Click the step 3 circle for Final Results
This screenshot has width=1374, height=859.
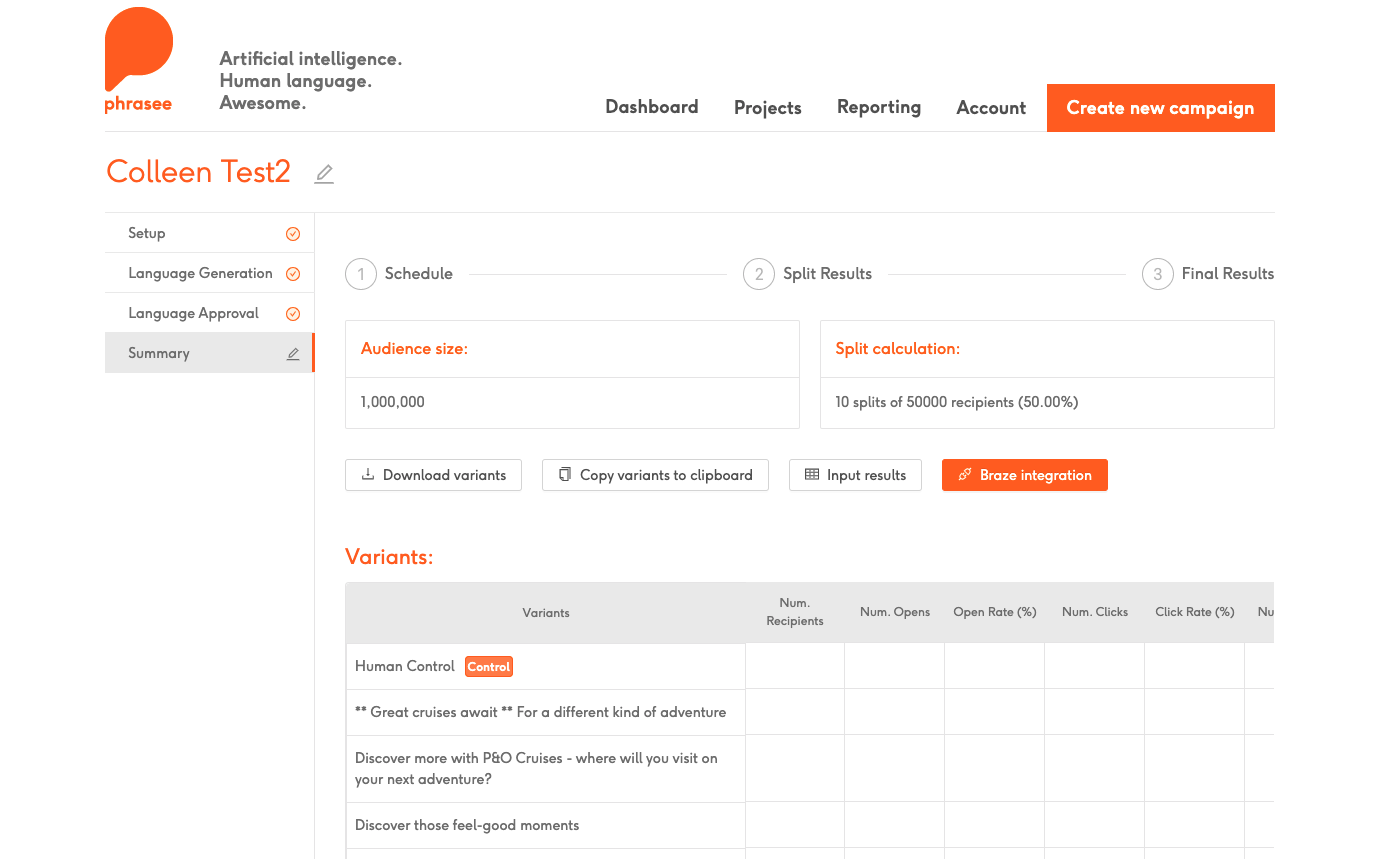click(1158, 274)
